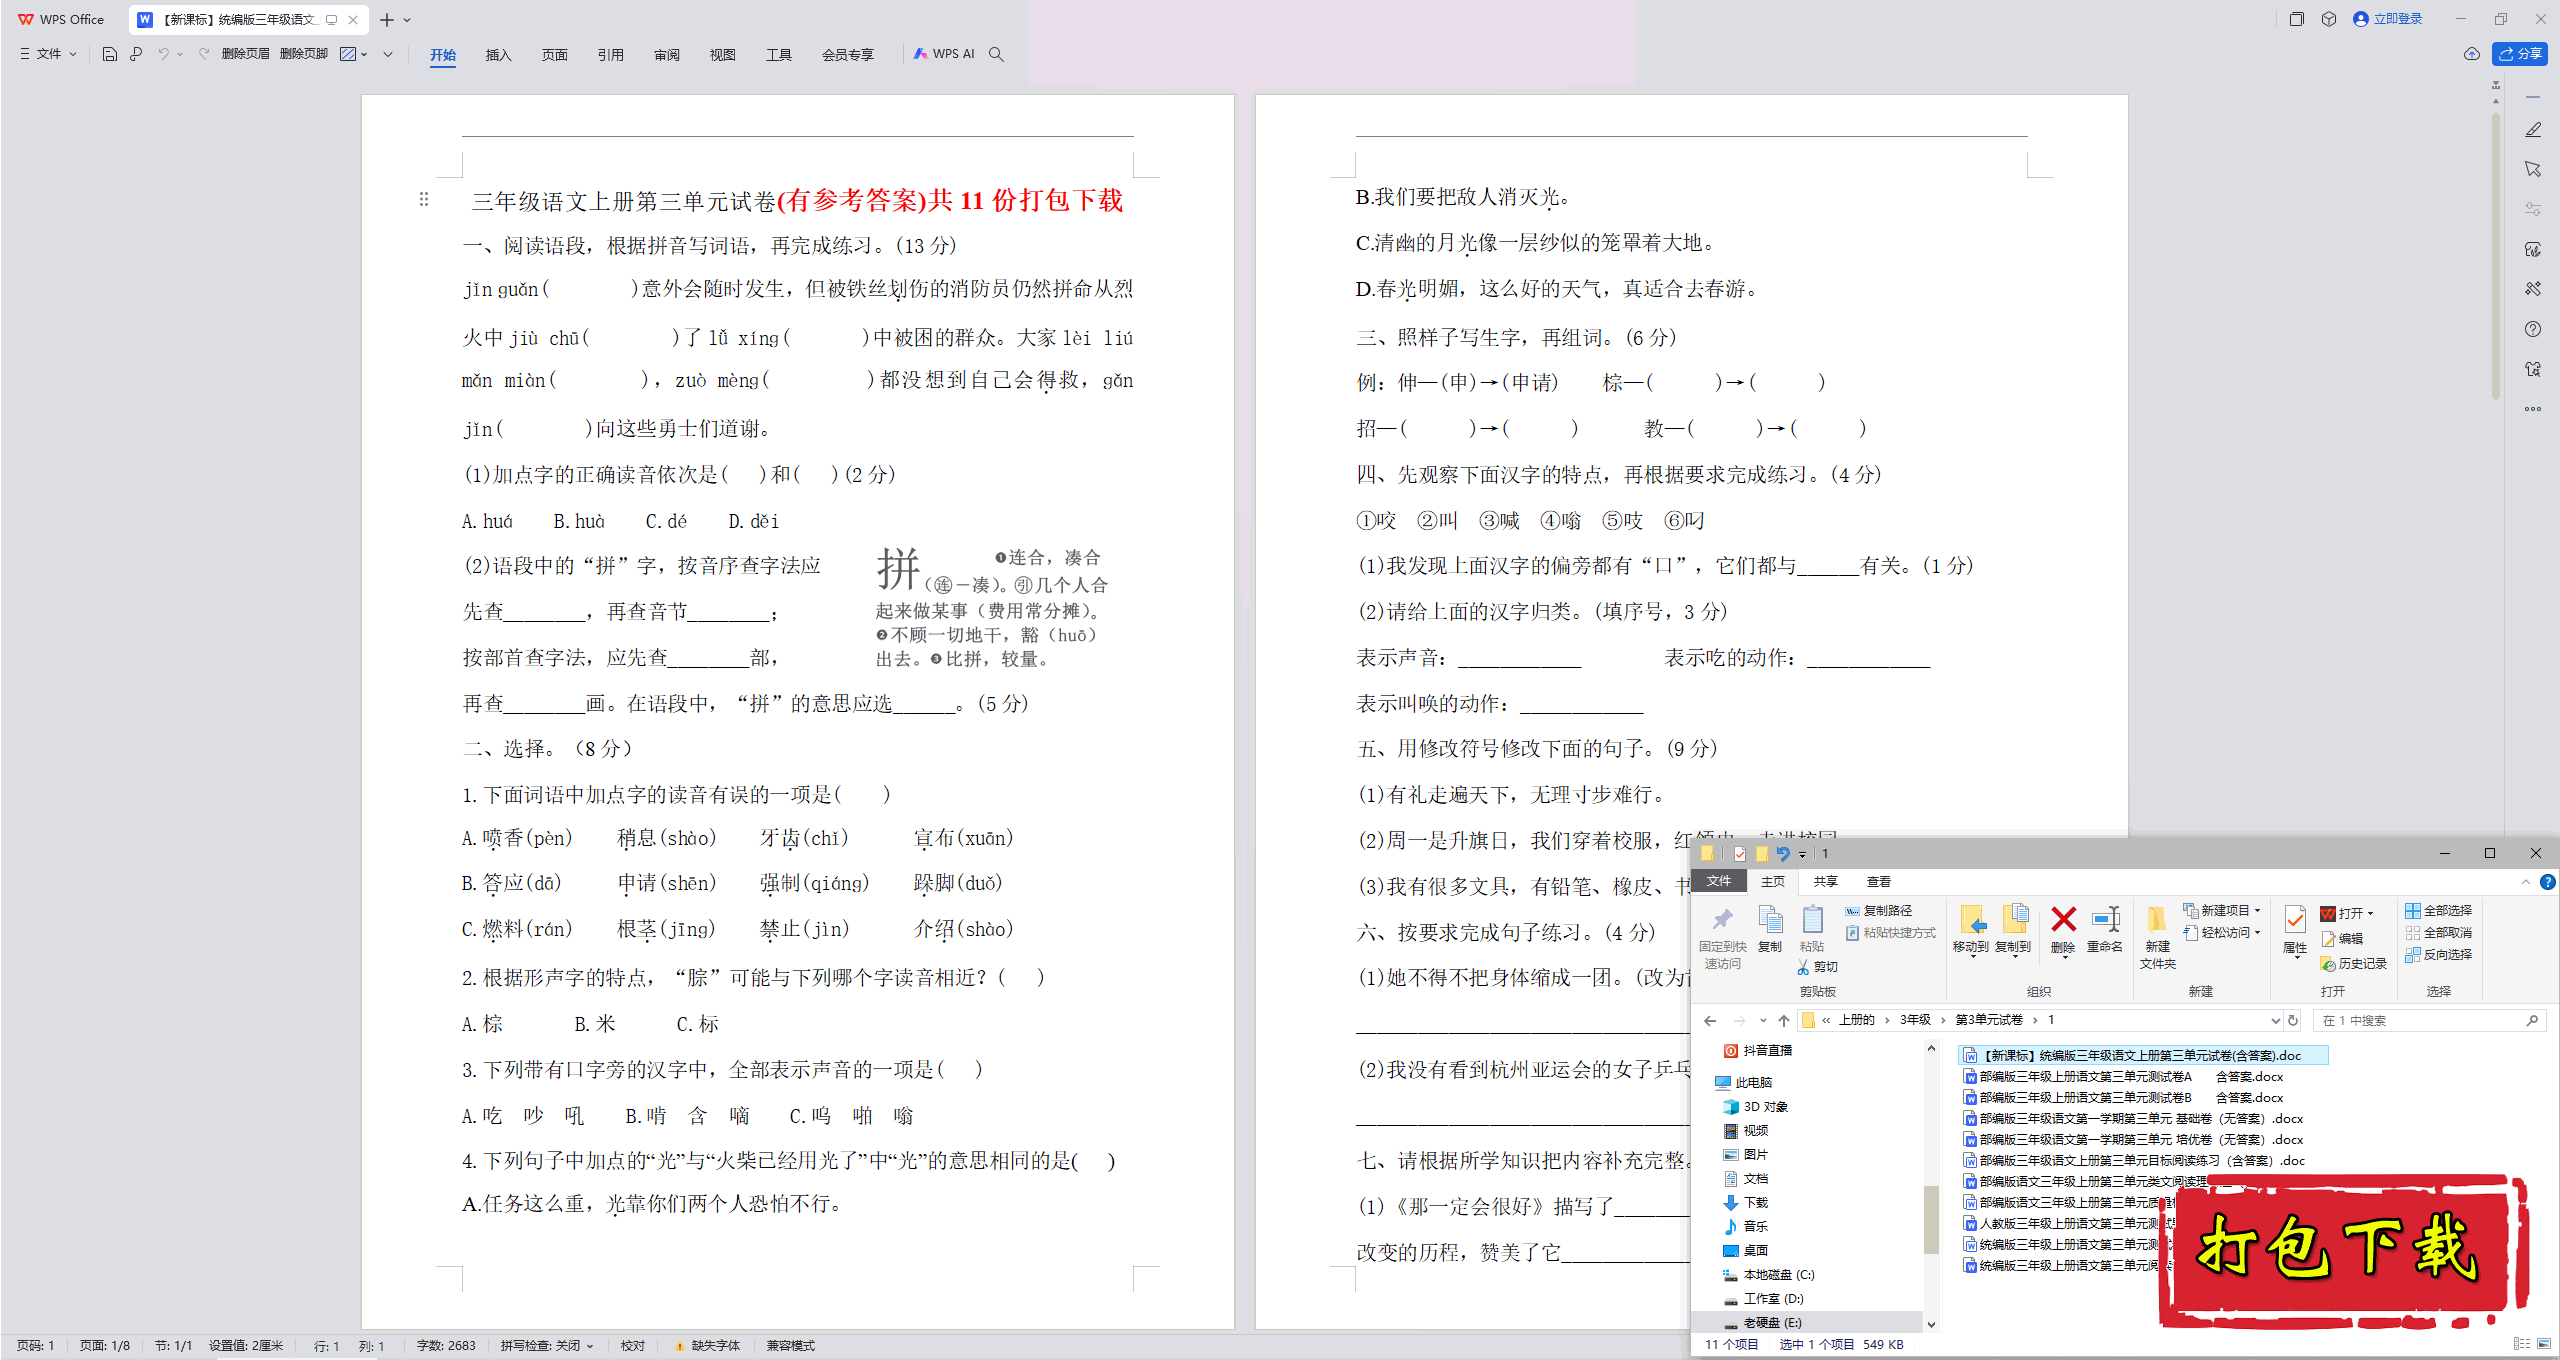
Task: Click the 删除页眉 button
Action: coord(245,54)
